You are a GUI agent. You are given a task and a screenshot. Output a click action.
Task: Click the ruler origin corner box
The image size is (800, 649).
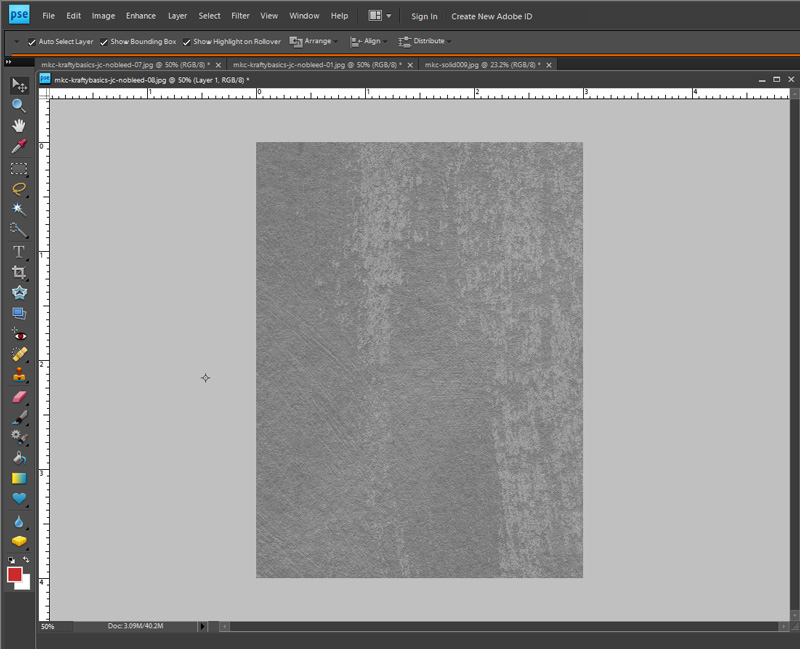click(44, 93)
